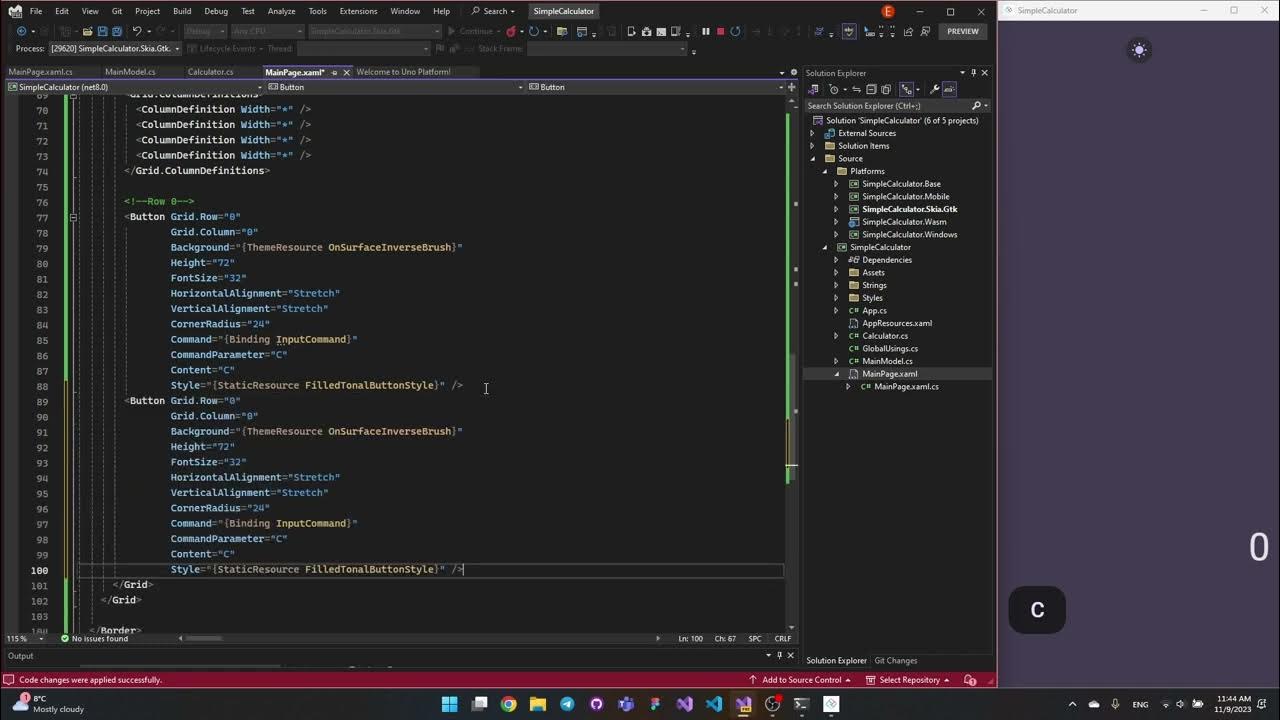Collapse the Button element at line 77
The height and width of the screenshot is (720, 1280).
point(73,217)
